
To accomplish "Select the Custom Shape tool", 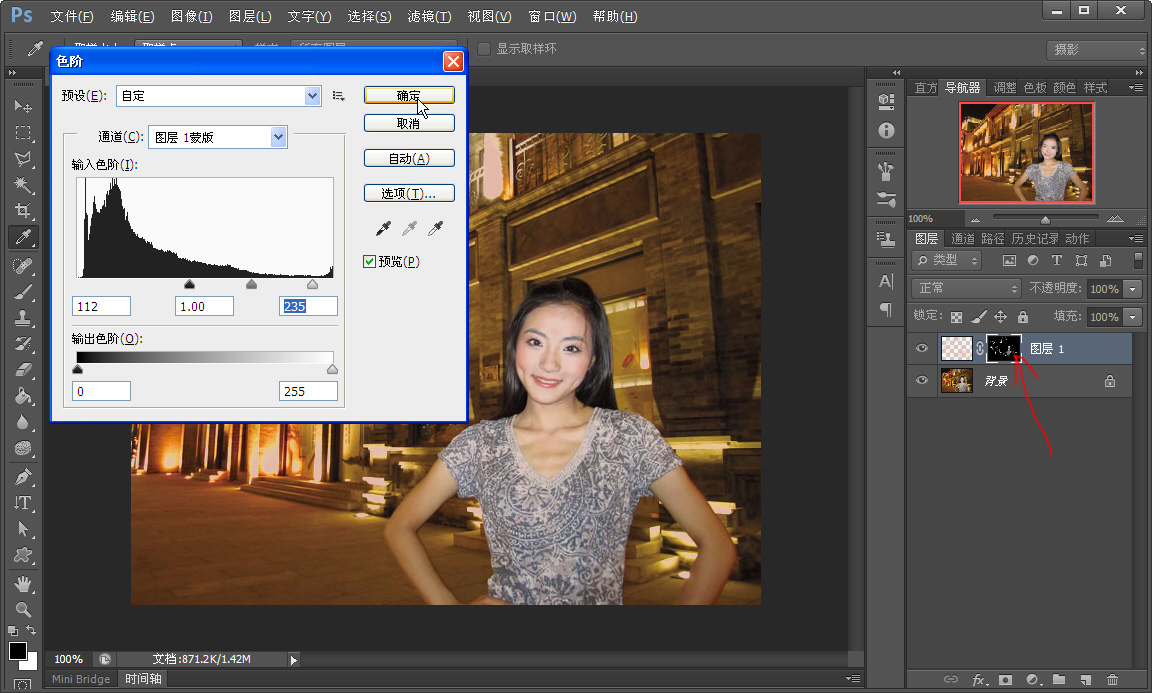I will 23,556.
